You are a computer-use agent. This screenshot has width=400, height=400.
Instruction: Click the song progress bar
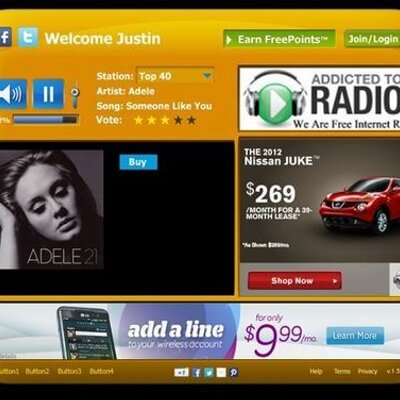45,119
